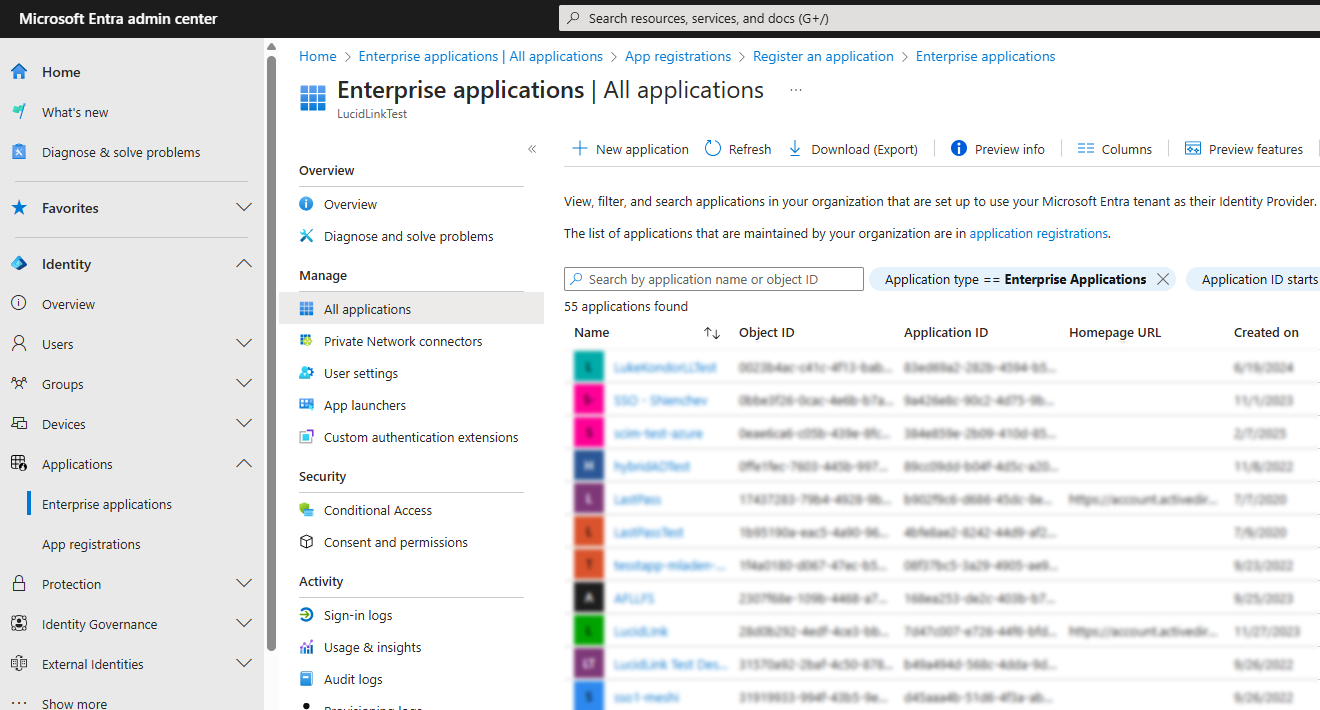
Task: Open App registrations in left nav
Action: pos(91,544)
